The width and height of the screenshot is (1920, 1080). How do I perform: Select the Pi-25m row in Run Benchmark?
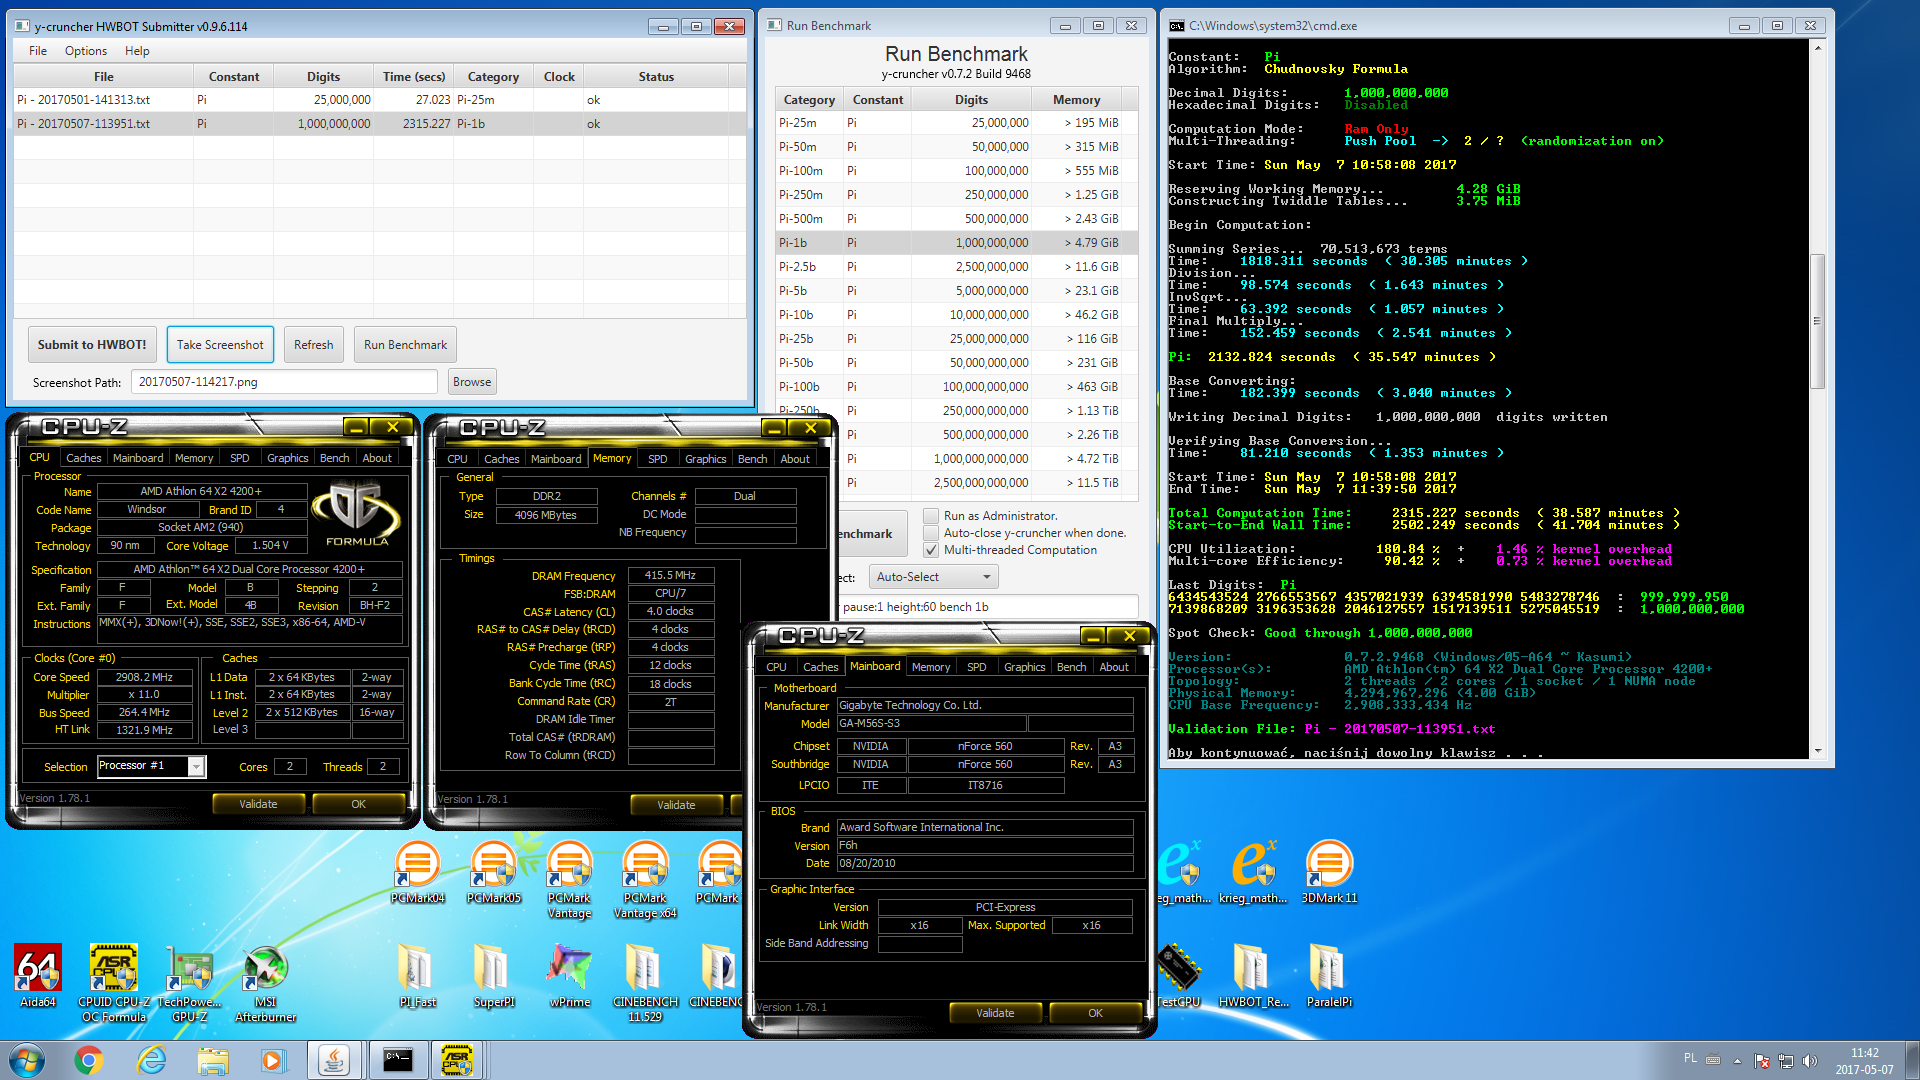(957, 123)
